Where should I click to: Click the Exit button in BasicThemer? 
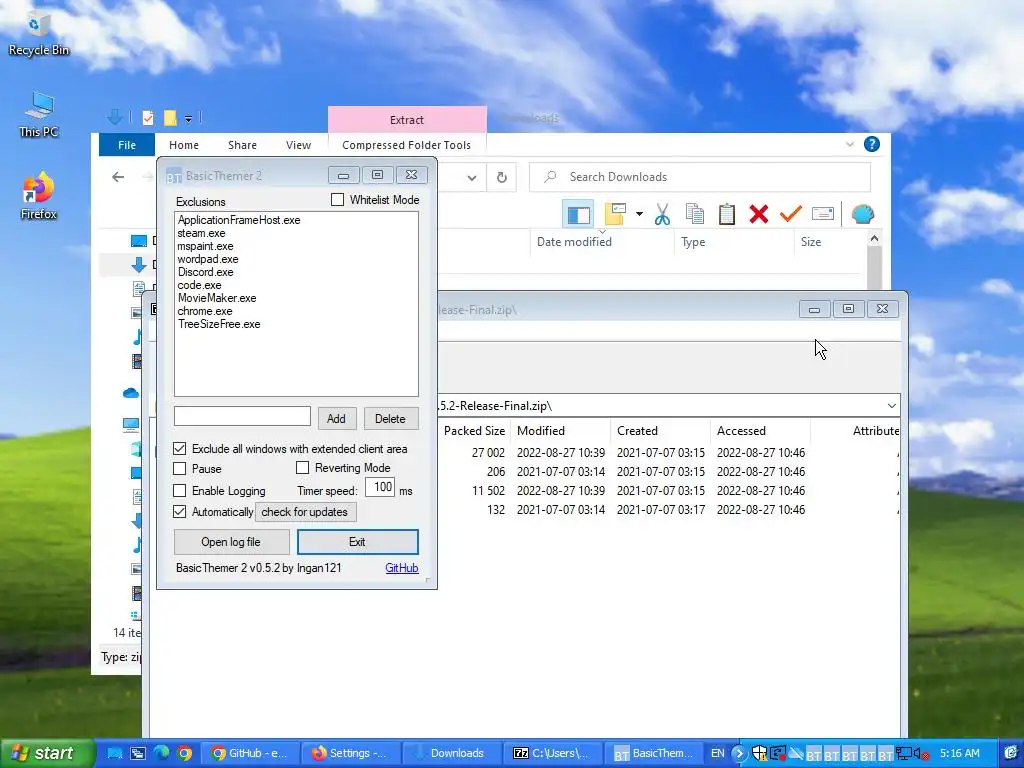coord(357,542)
